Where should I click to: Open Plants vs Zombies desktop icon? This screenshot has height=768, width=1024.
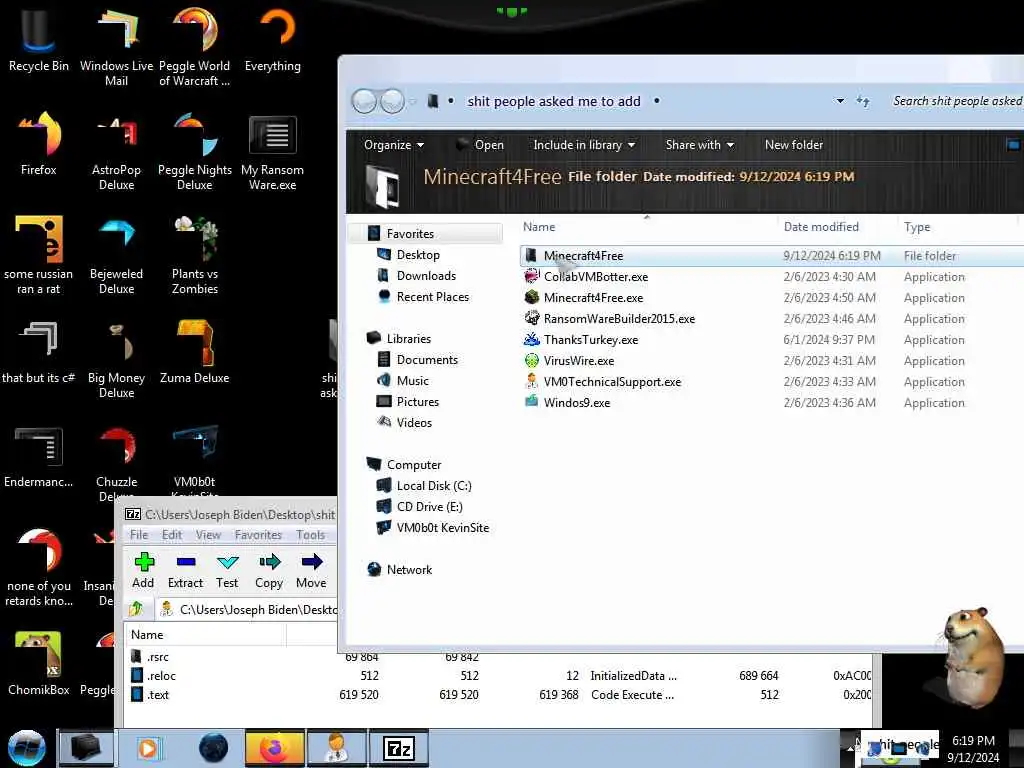pos(195,255)
